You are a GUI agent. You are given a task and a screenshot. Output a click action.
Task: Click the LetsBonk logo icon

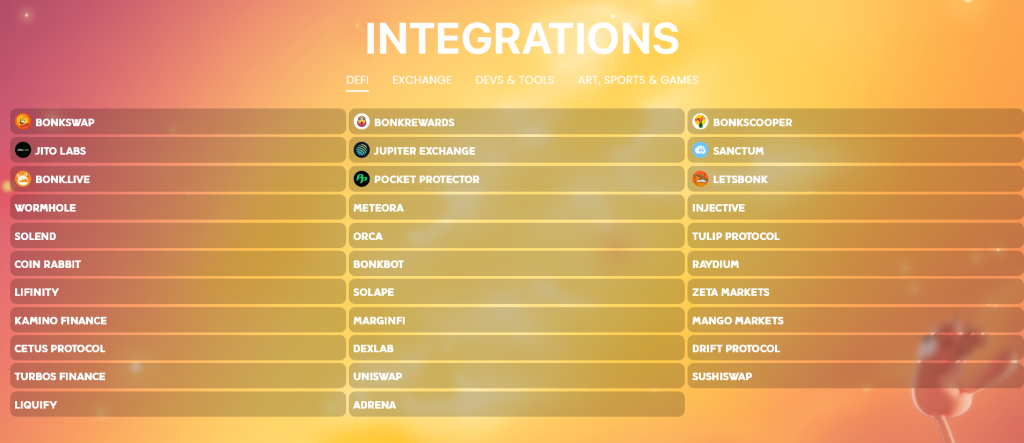click(x=700, y=179)
